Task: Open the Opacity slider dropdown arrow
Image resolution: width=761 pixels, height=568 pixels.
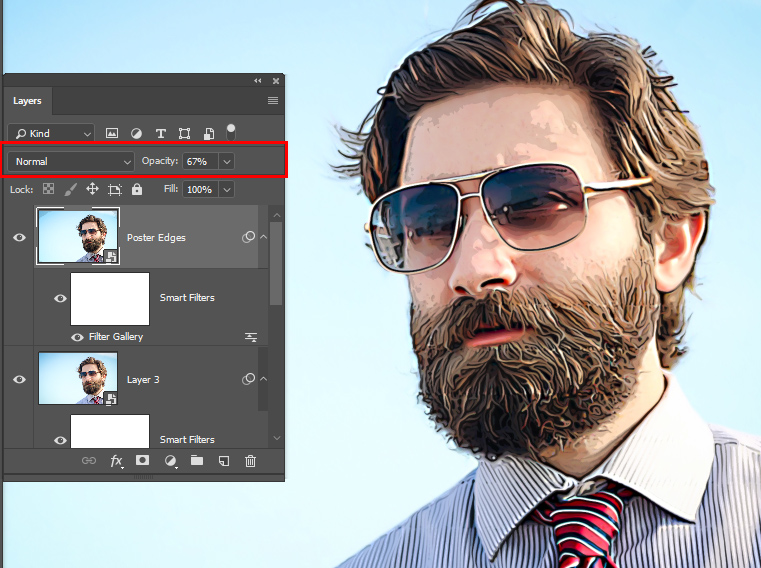Action: coord(227,162)
